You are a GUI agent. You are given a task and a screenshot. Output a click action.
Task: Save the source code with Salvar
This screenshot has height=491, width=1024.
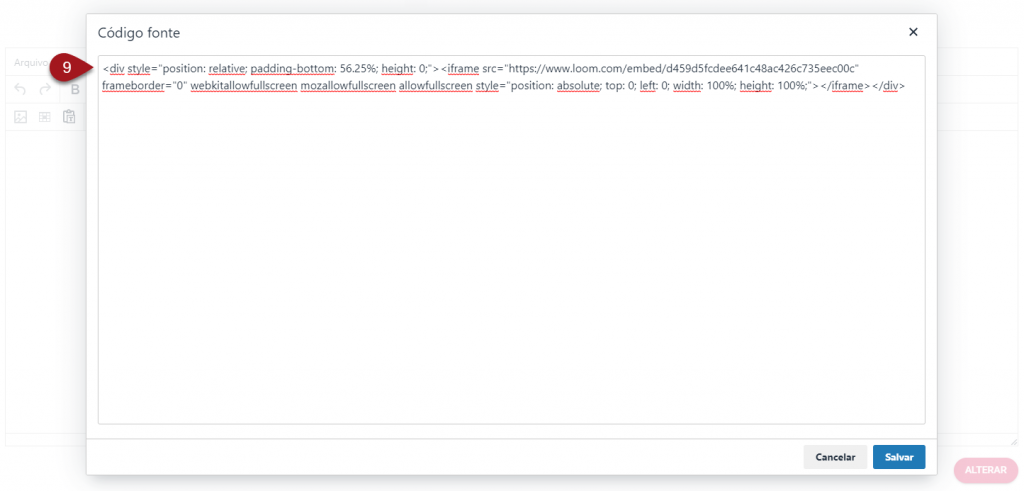(x=898, y=457)
